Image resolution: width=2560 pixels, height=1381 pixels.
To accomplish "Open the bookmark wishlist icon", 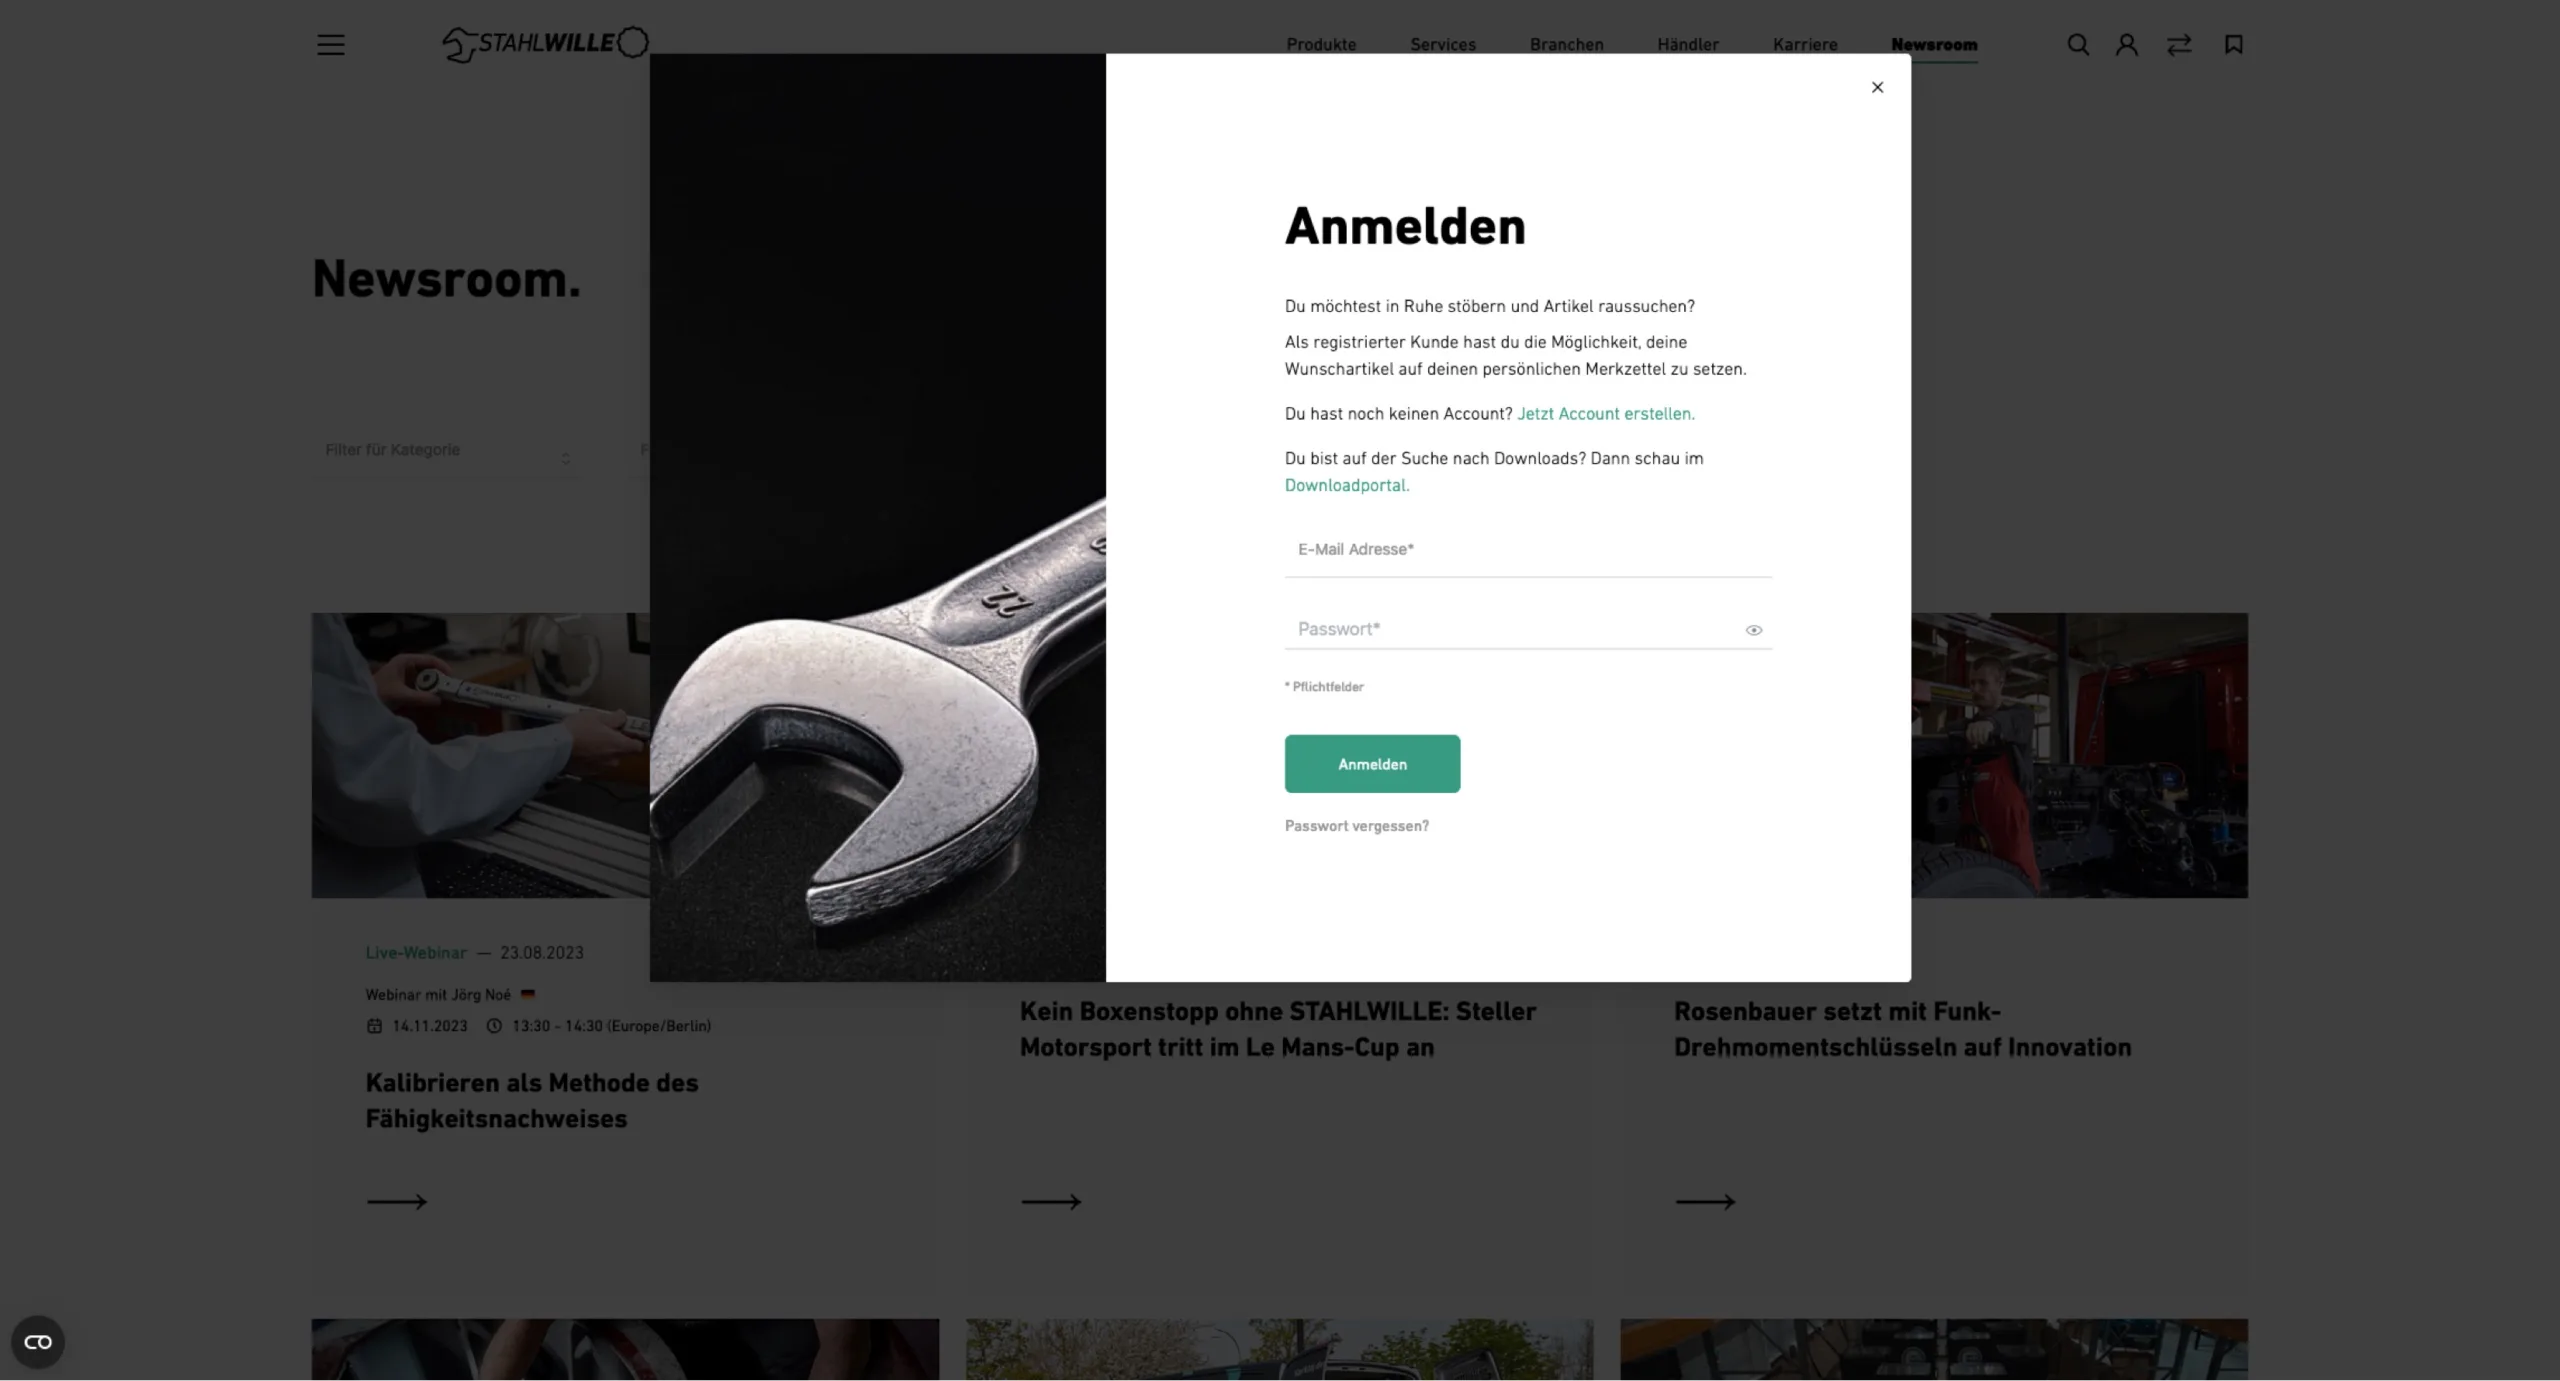I will tap(2233, 45).
